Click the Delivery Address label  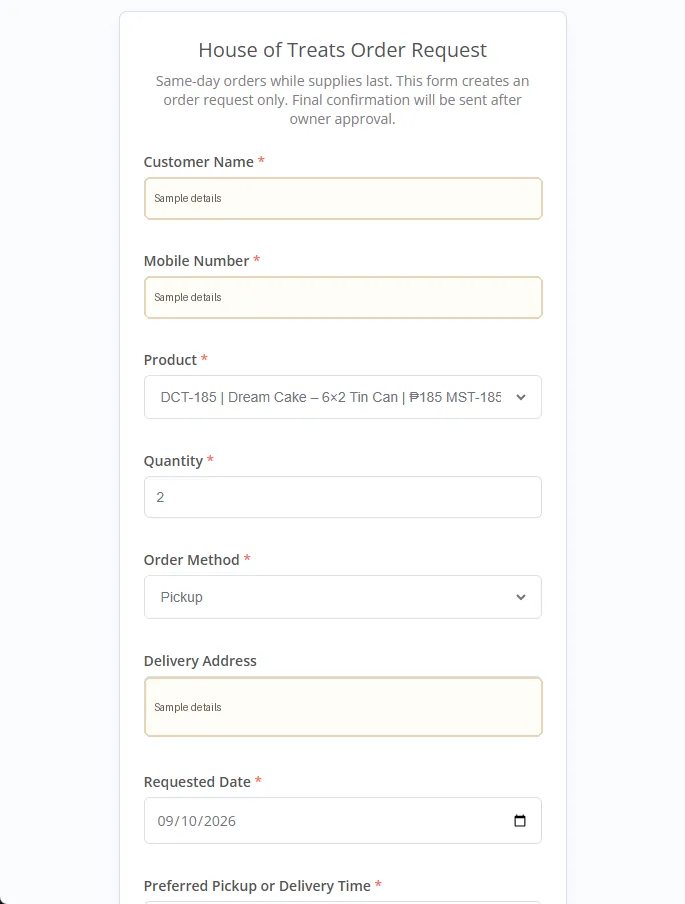(200, 661)
